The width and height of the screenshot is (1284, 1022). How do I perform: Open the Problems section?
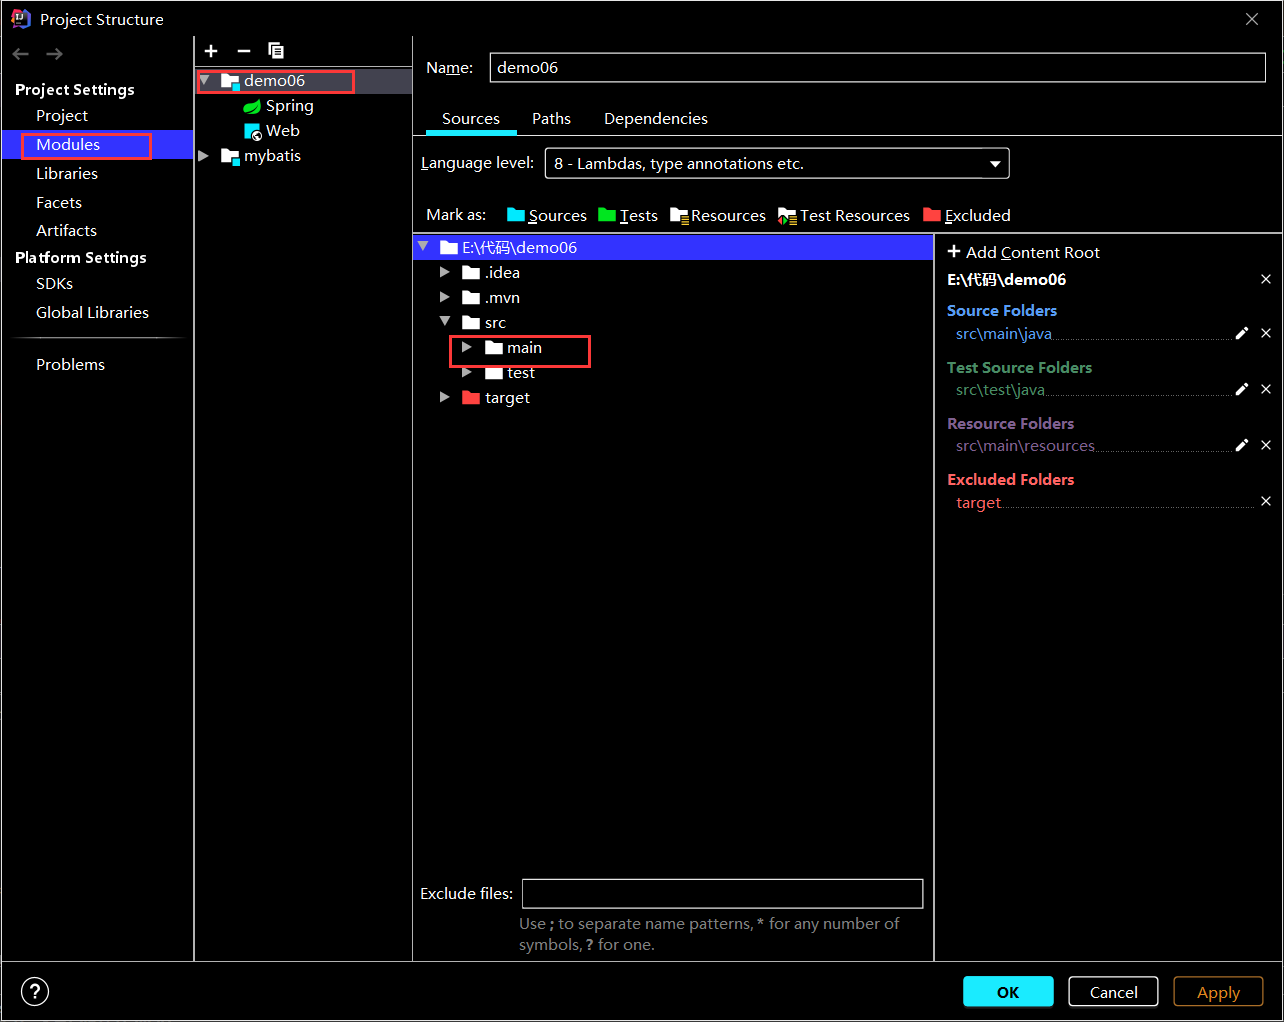point(70,365)
